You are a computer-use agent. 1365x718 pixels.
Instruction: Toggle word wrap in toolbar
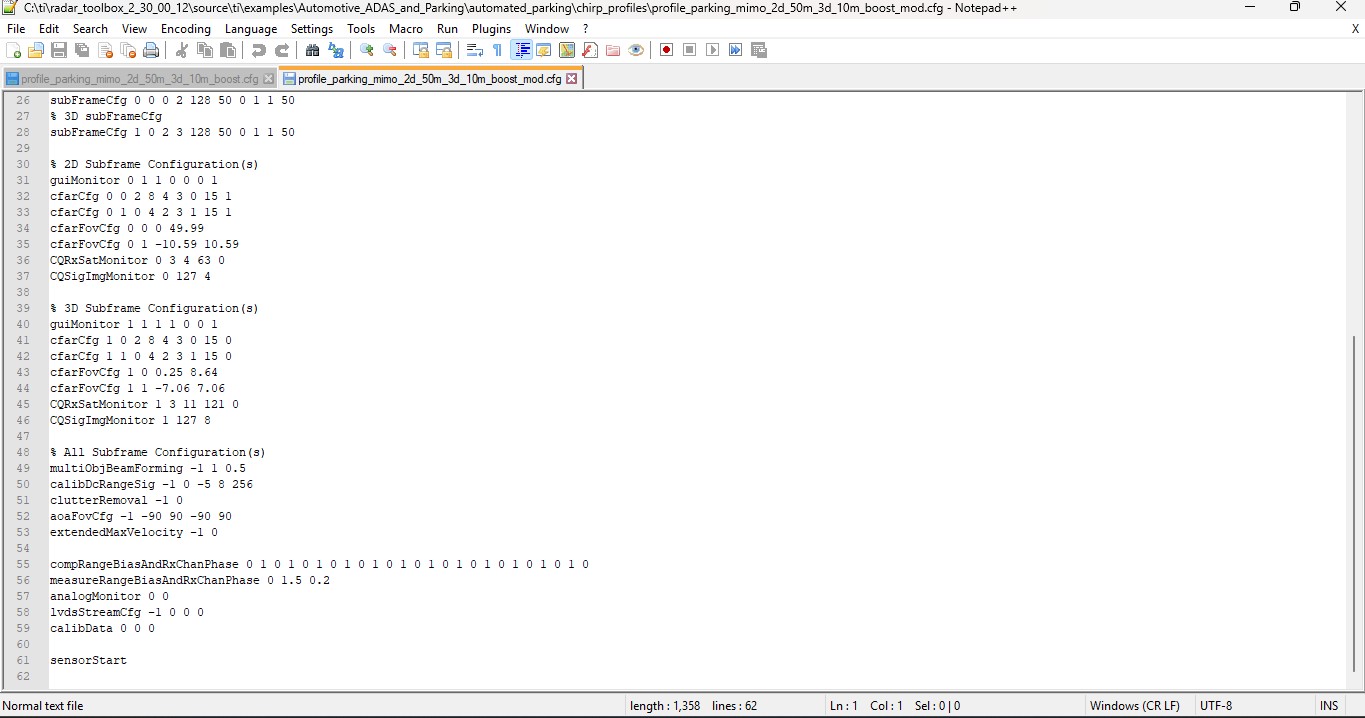coord(475,50)
